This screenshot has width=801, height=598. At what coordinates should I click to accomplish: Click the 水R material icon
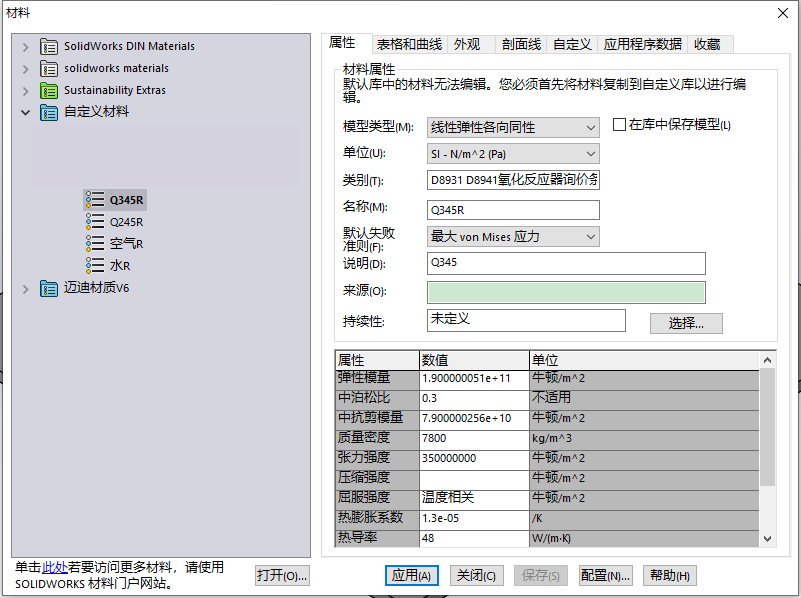pos(95,265)
